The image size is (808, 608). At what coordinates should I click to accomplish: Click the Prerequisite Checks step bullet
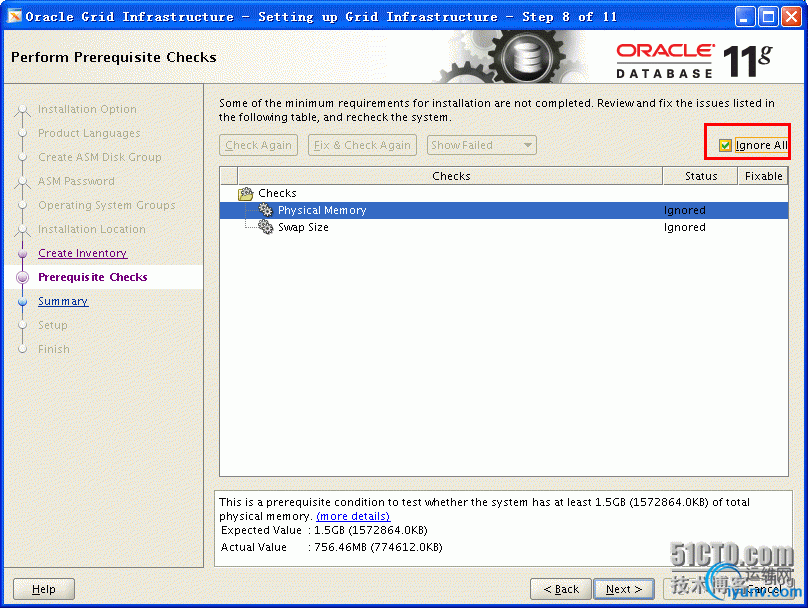click(x=23, y=278)
